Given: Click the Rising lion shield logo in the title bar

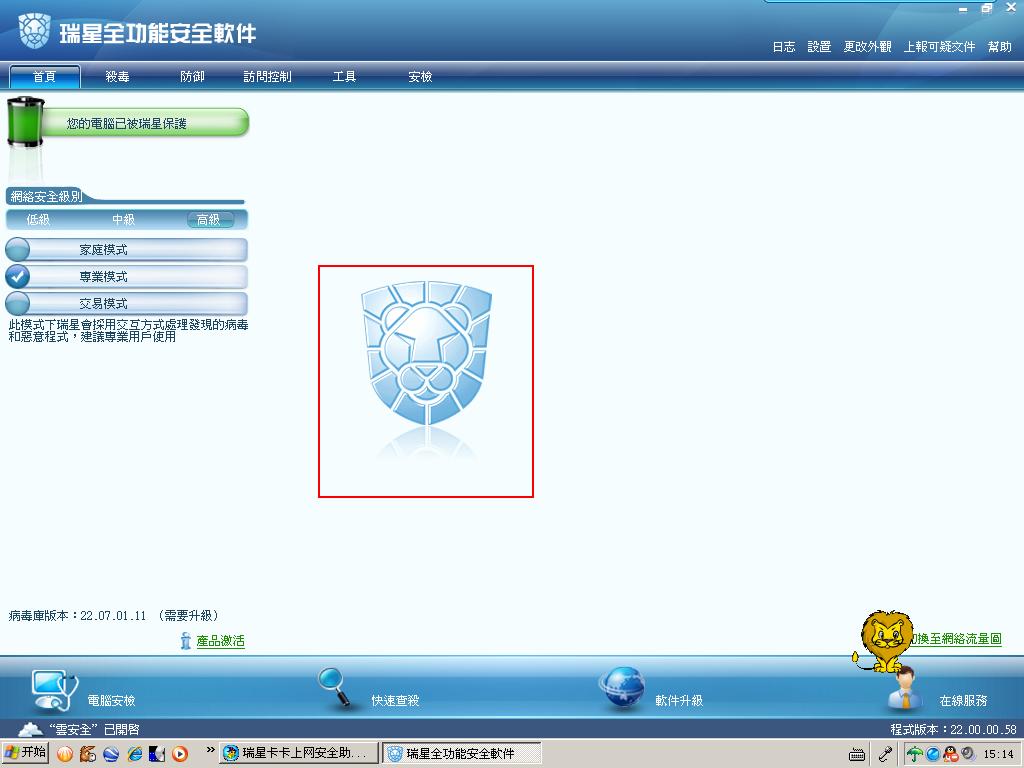Looking at the screenshot, I should coord(35,31).
